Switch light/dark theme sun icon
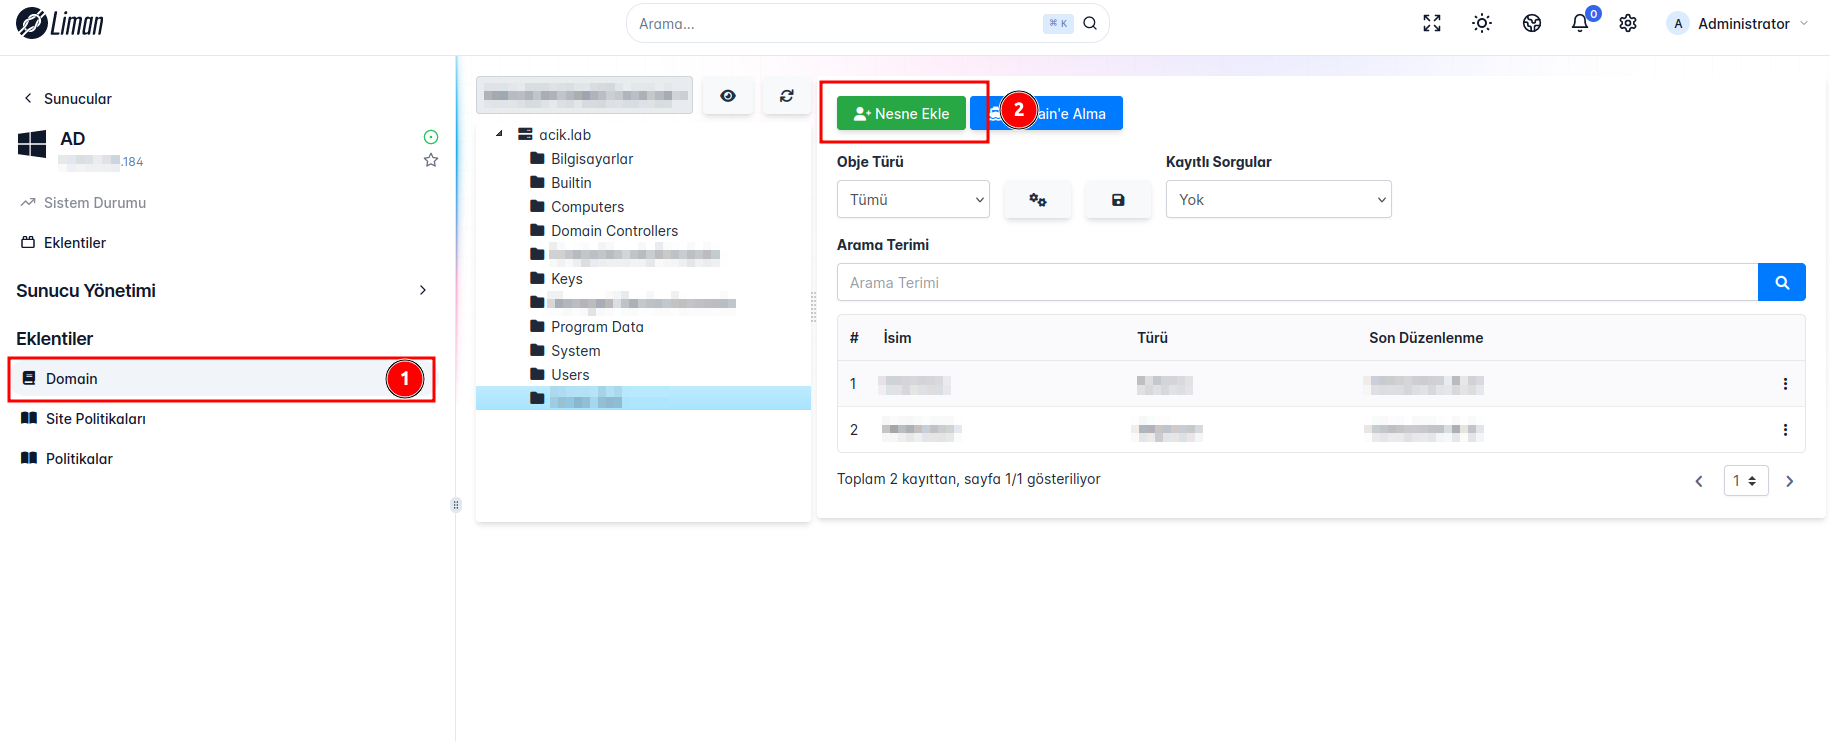The width and height of the screenshot is (1830, 741). 1482,23
